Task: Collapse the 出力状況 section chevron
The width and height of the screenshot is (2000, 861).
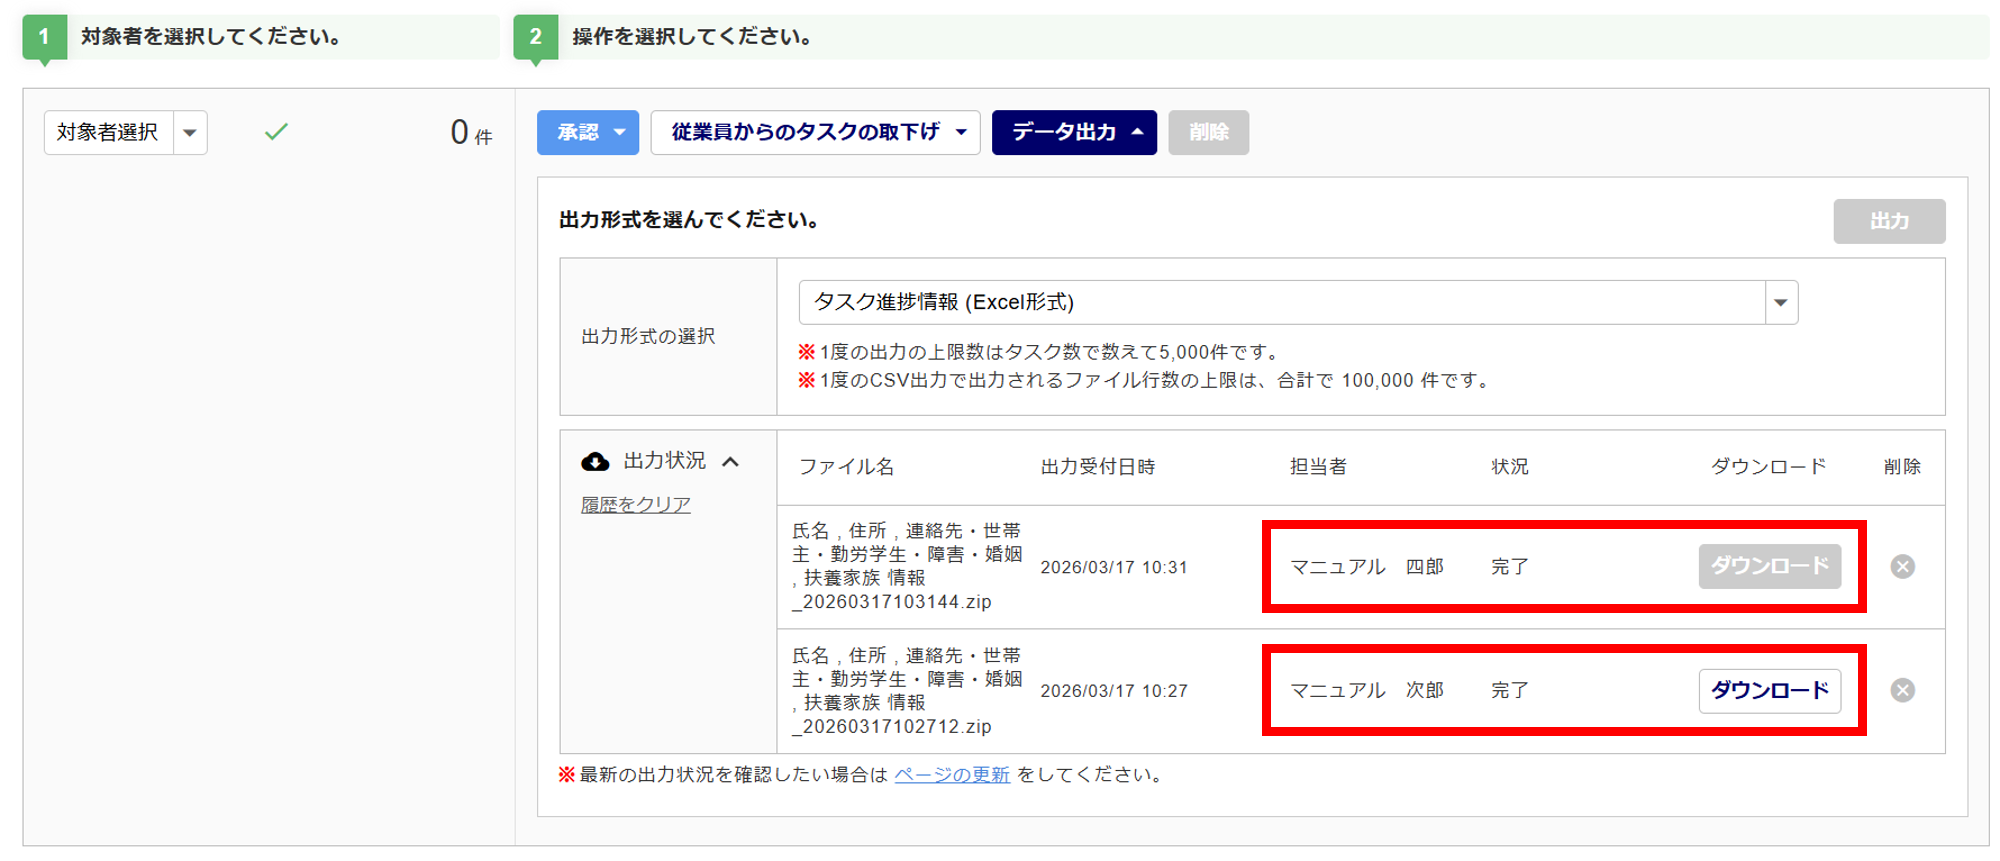Action: point(731,461)
